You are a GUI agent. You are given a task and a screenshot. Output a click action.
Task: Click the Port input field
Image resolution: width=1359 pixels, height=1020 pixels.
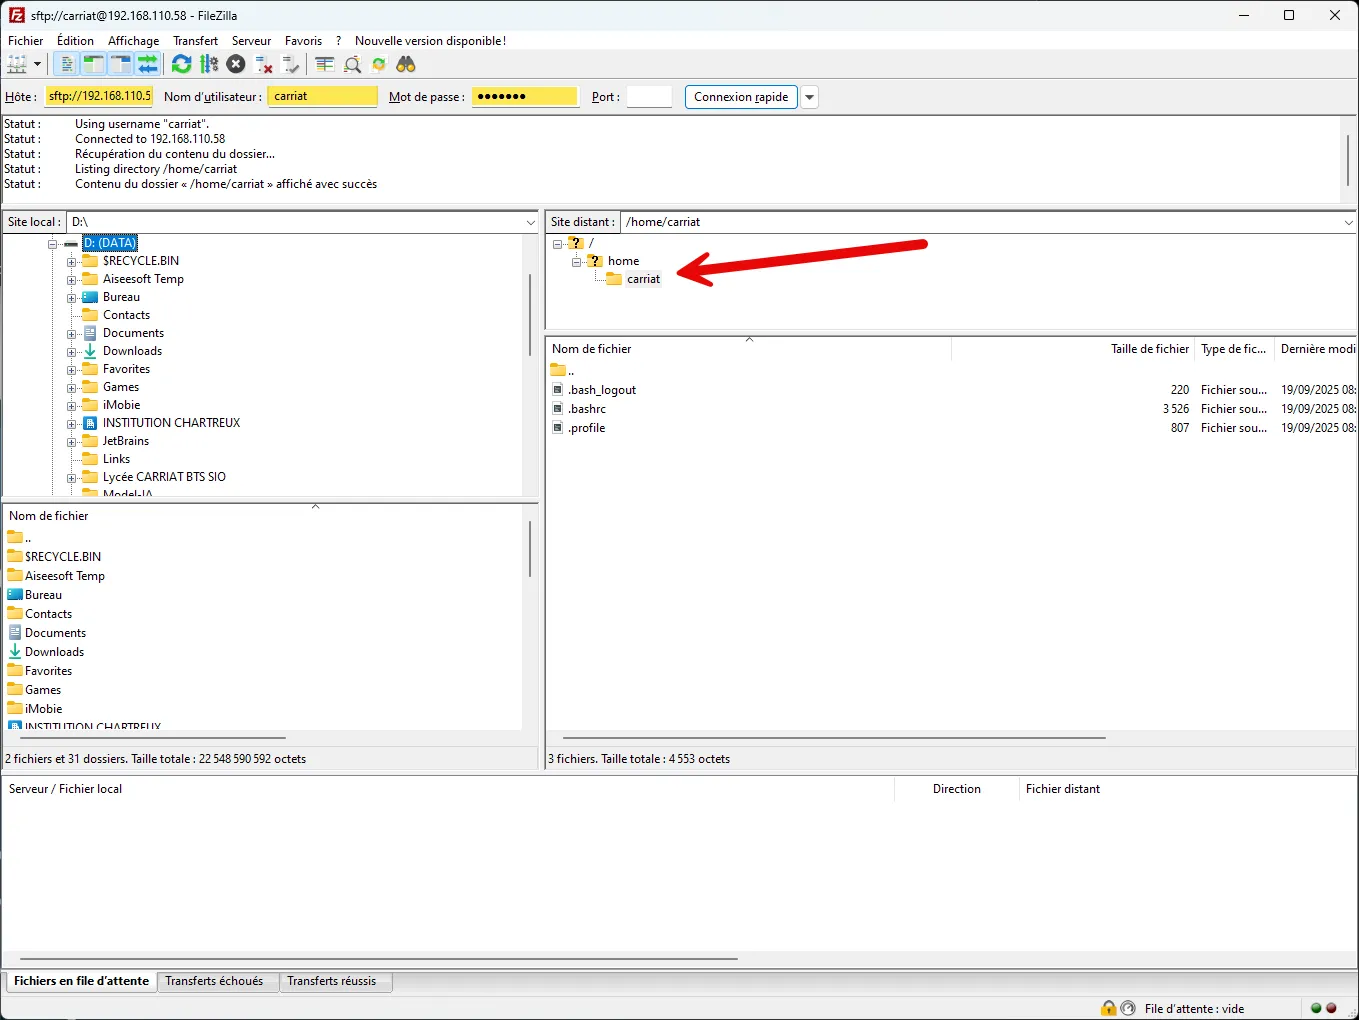click(649, 97)
